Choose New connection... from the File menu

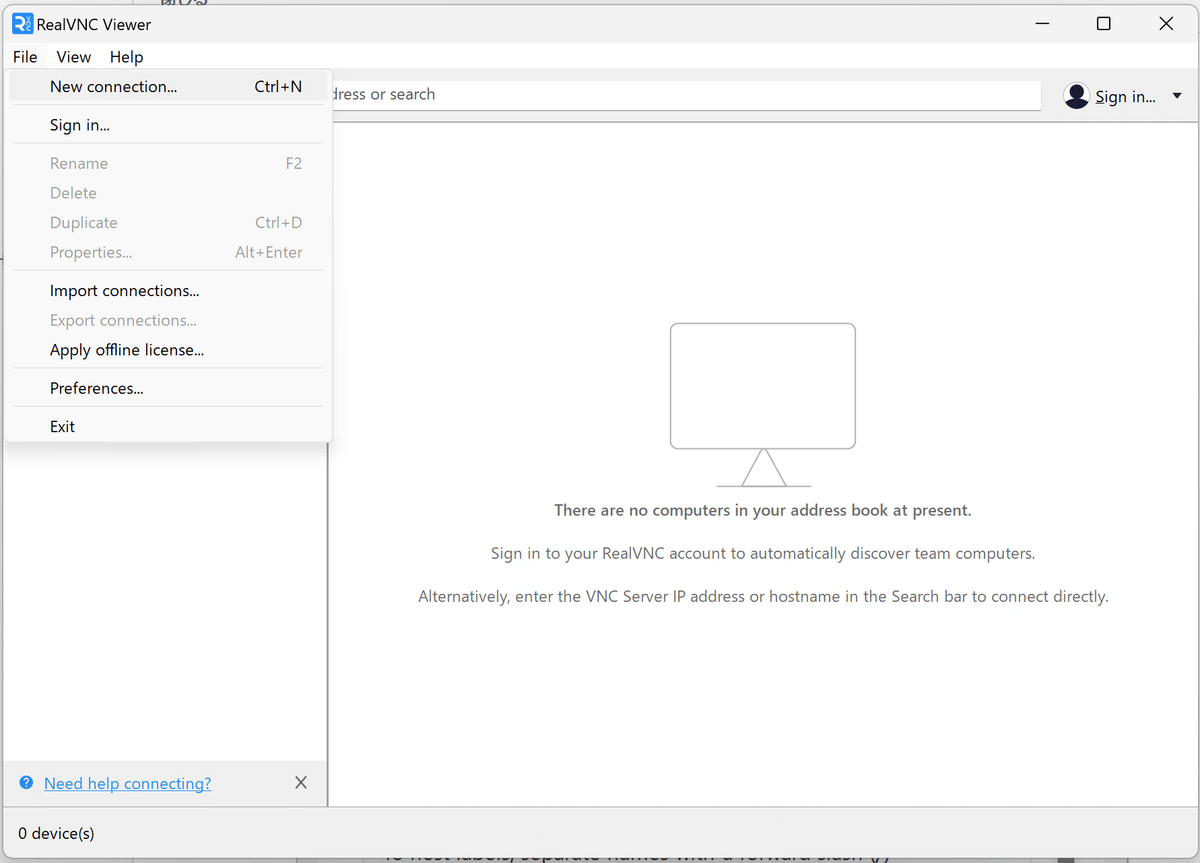168,87
